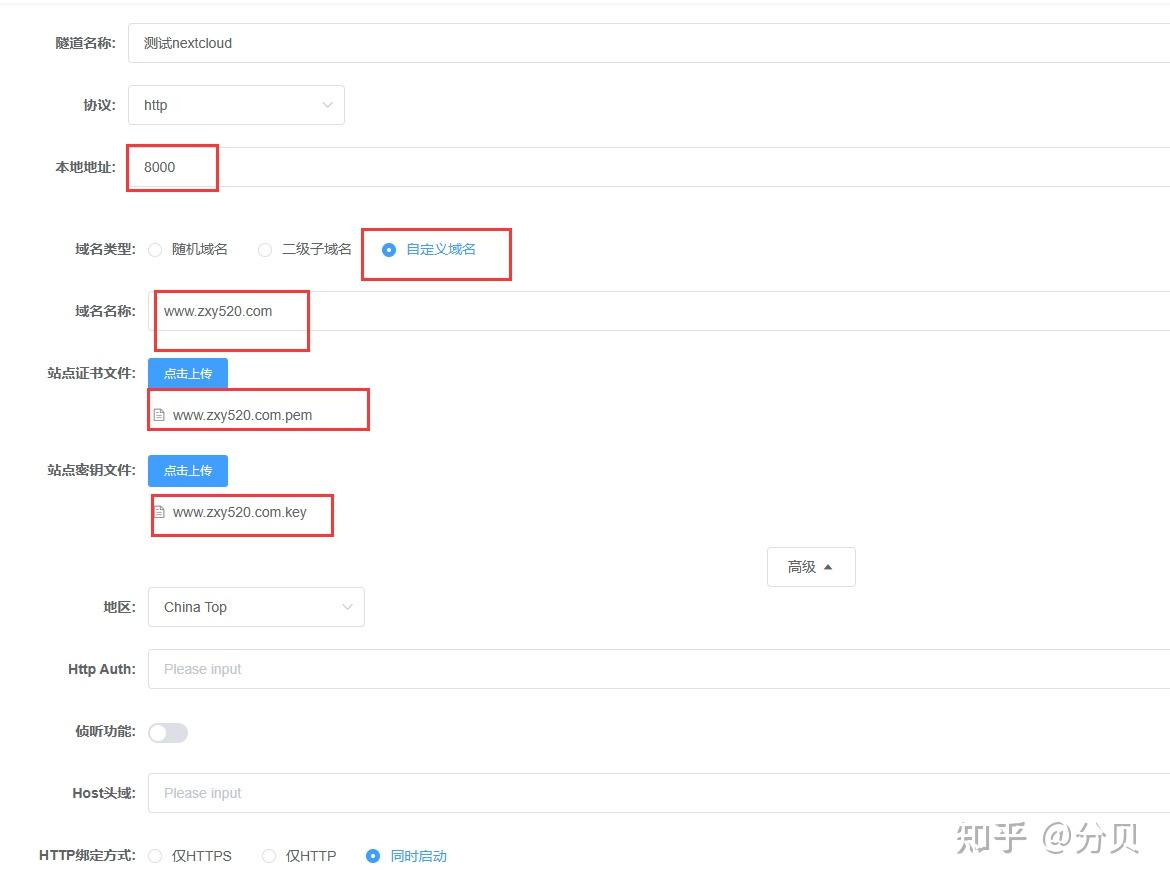The height and width of the screenshot is (885, 1170).
Task: Select the 仅HTTP radio button
Action: pyautogui.click(x=269, y=856)
